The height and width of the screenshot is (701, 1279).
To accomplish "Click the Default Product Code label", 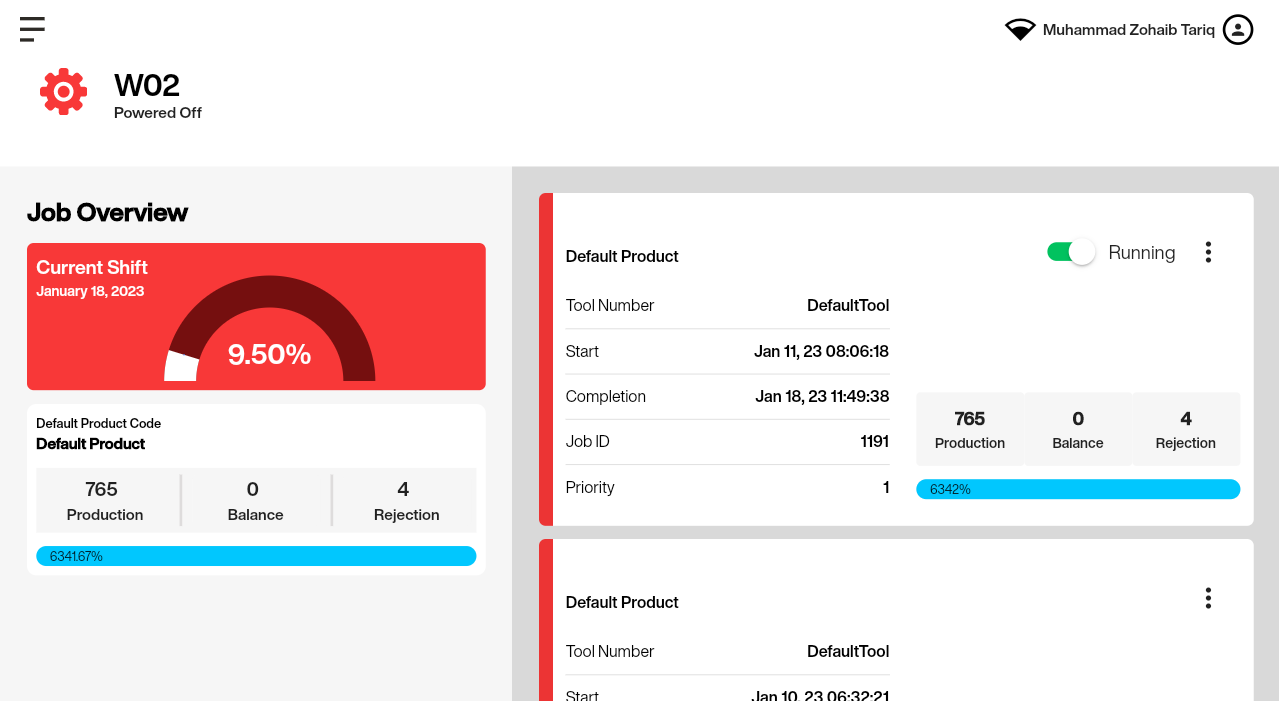I will tap(98, 423).
